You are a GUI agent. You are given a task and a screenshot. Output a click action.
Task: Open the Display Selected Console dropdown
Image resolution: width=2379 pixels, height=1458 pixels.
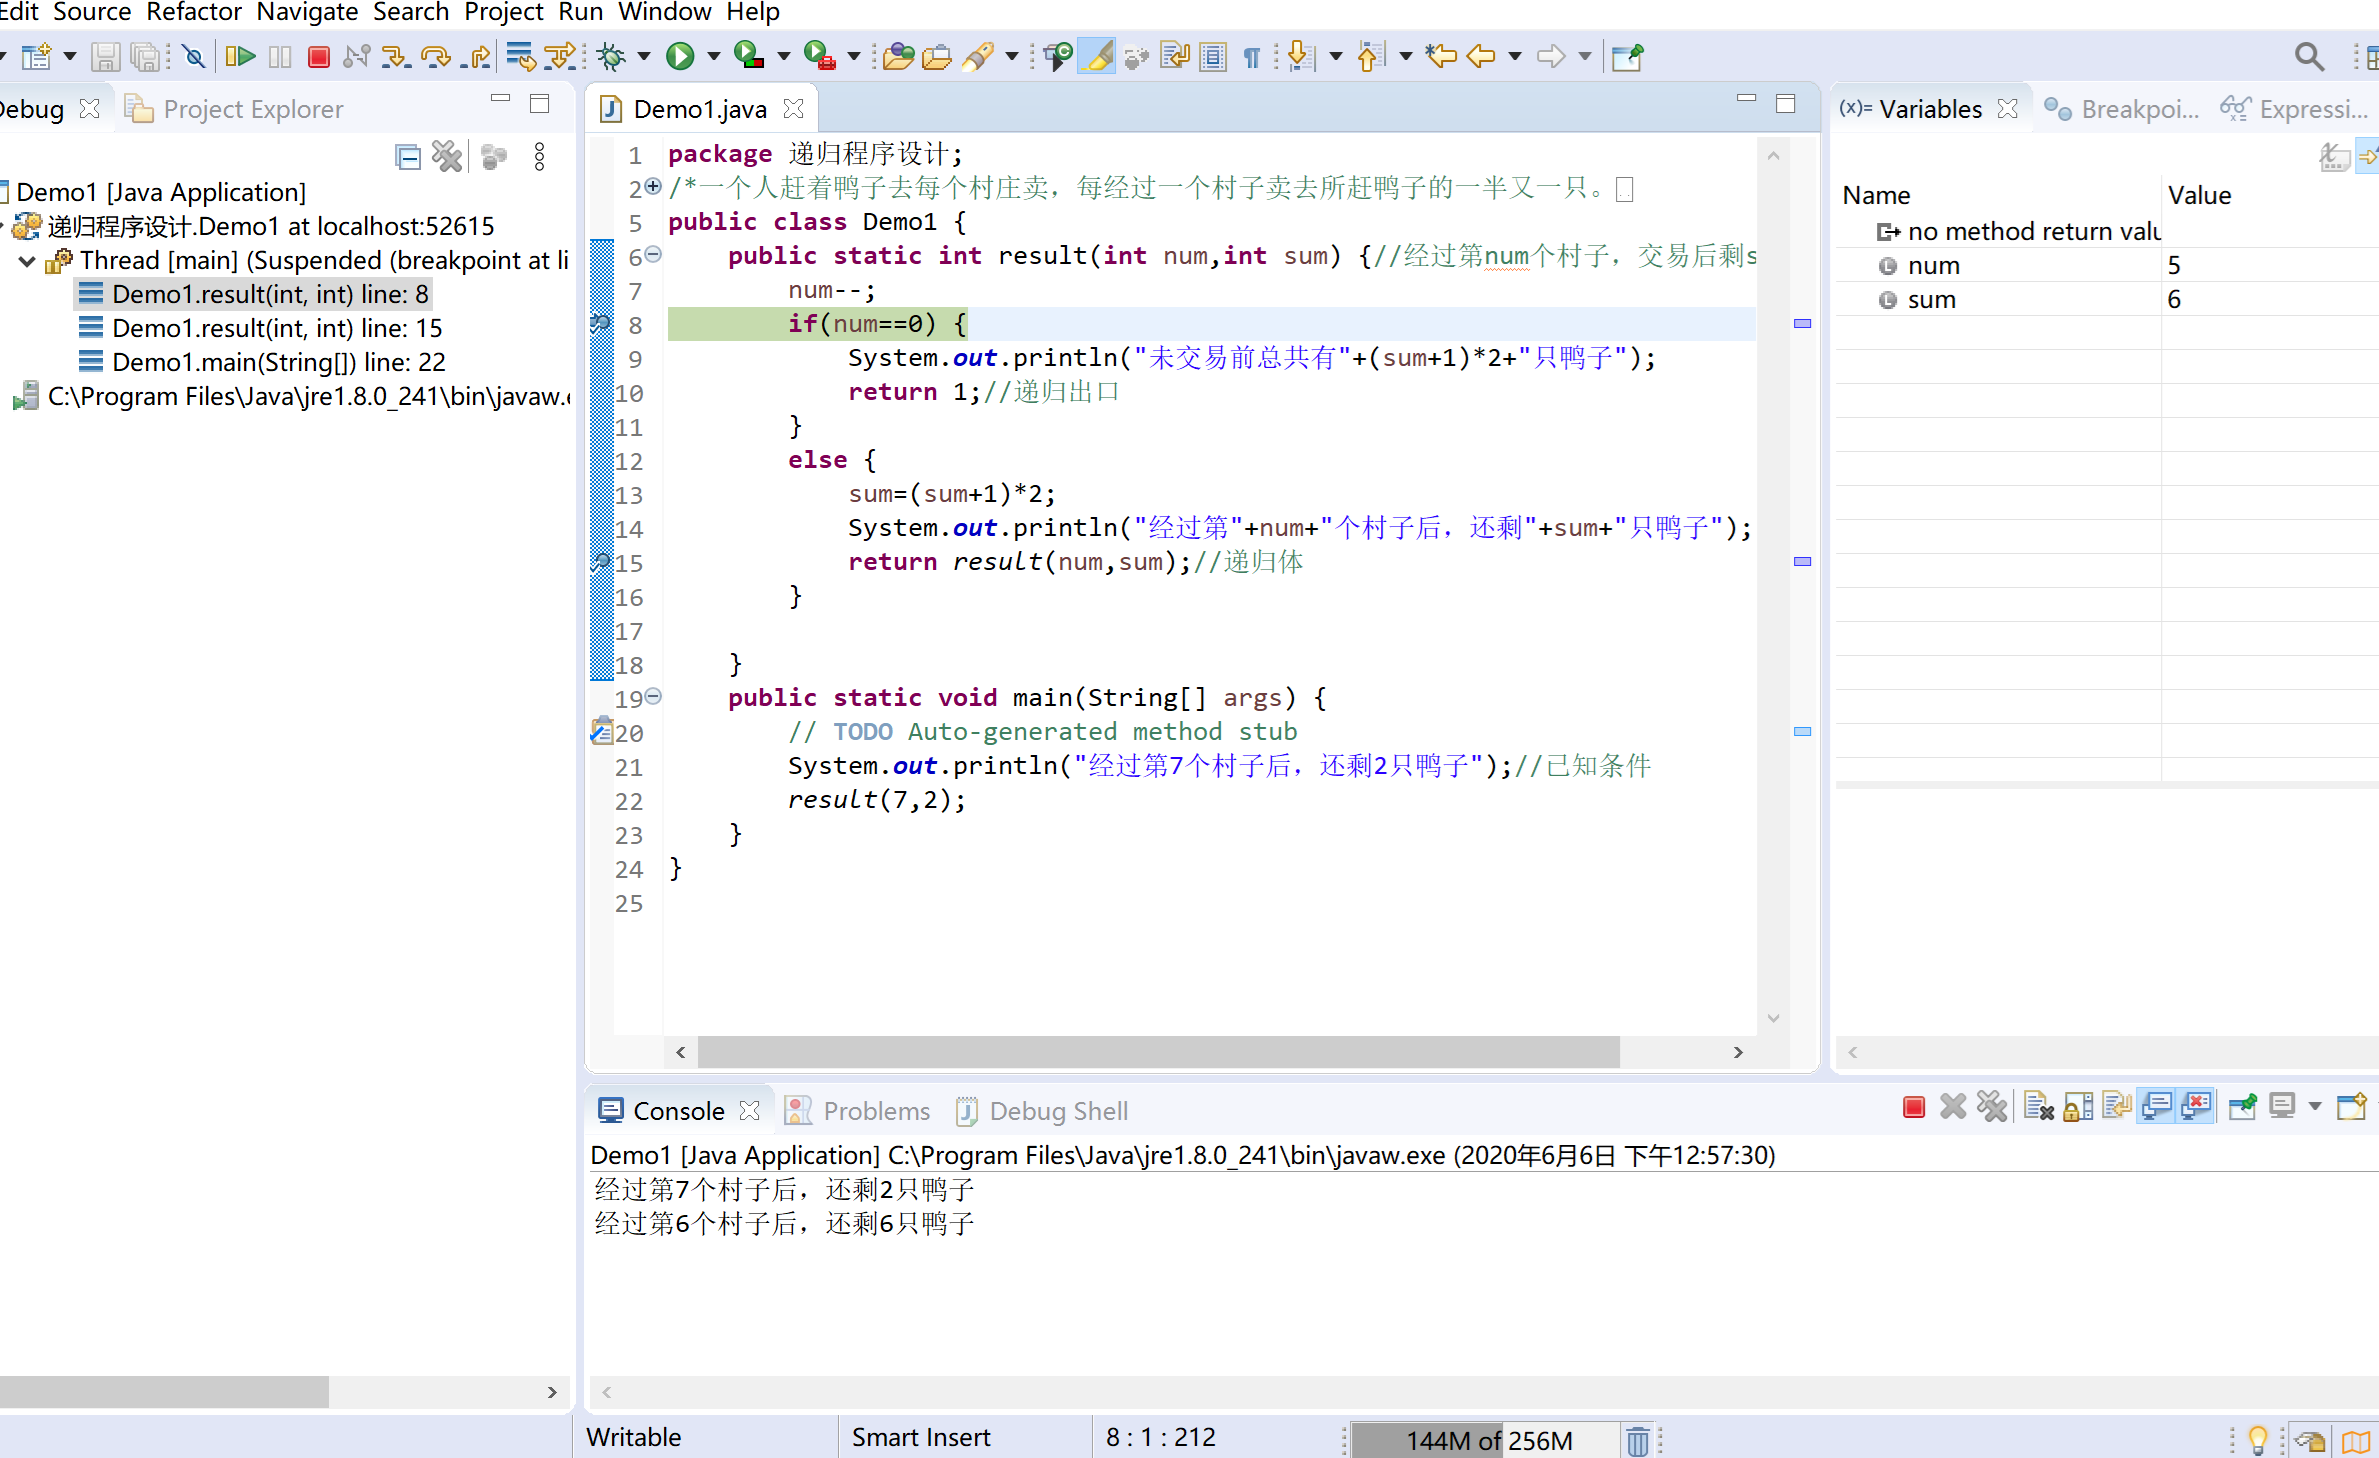(x=2314, y=1107)
